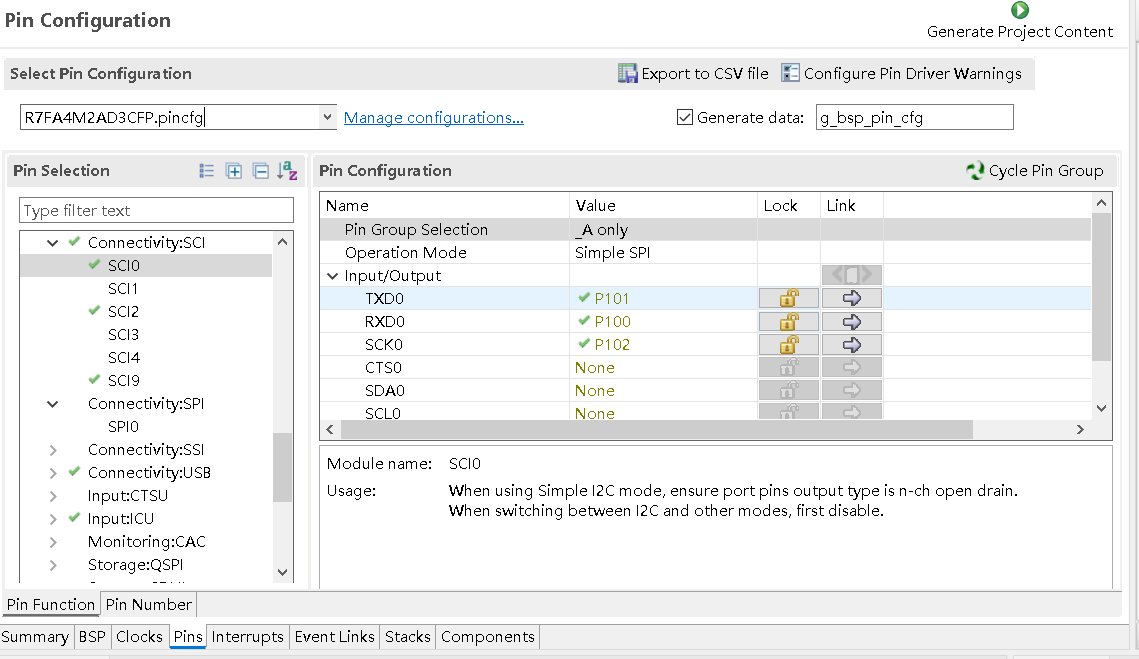The width and height of the screenshot is (1139, 659).
Task: Select the Pins tab
Action: pos(188,636)
